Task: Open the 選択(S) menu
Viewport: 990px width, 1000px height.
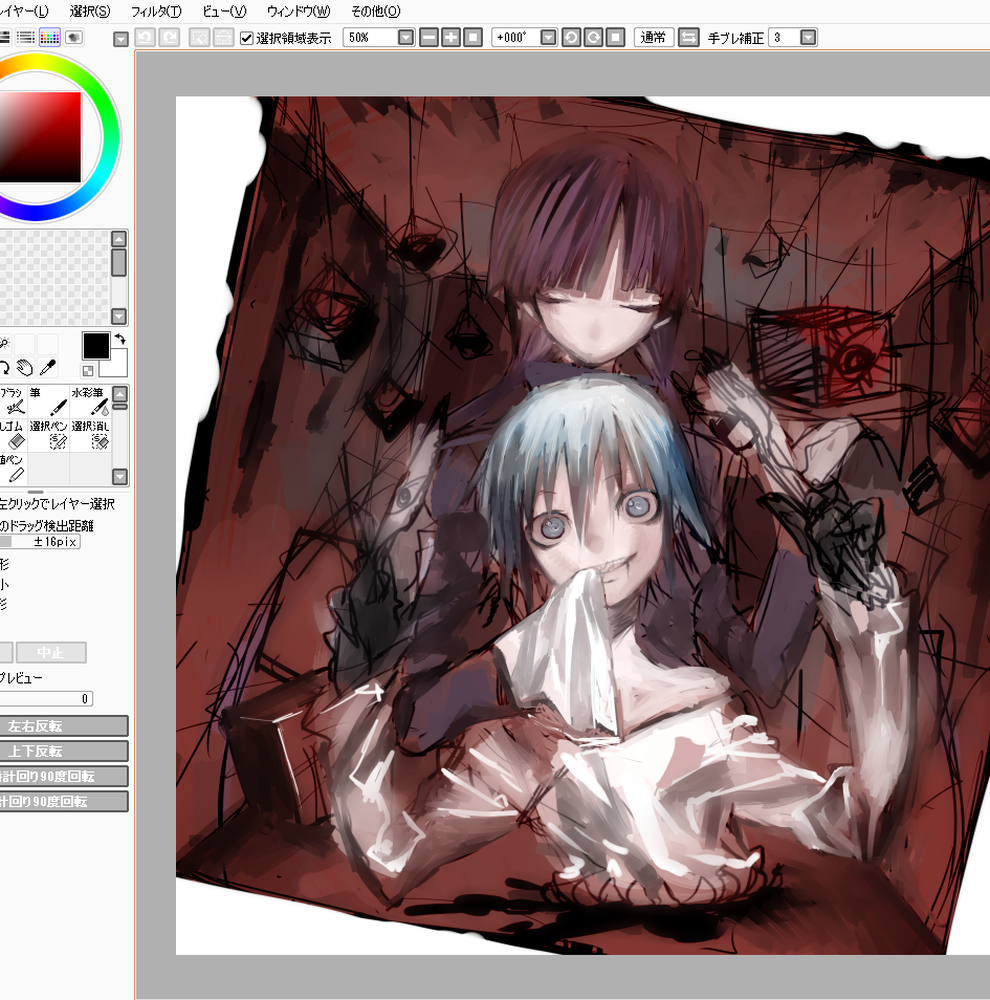Action: (89, 11)
